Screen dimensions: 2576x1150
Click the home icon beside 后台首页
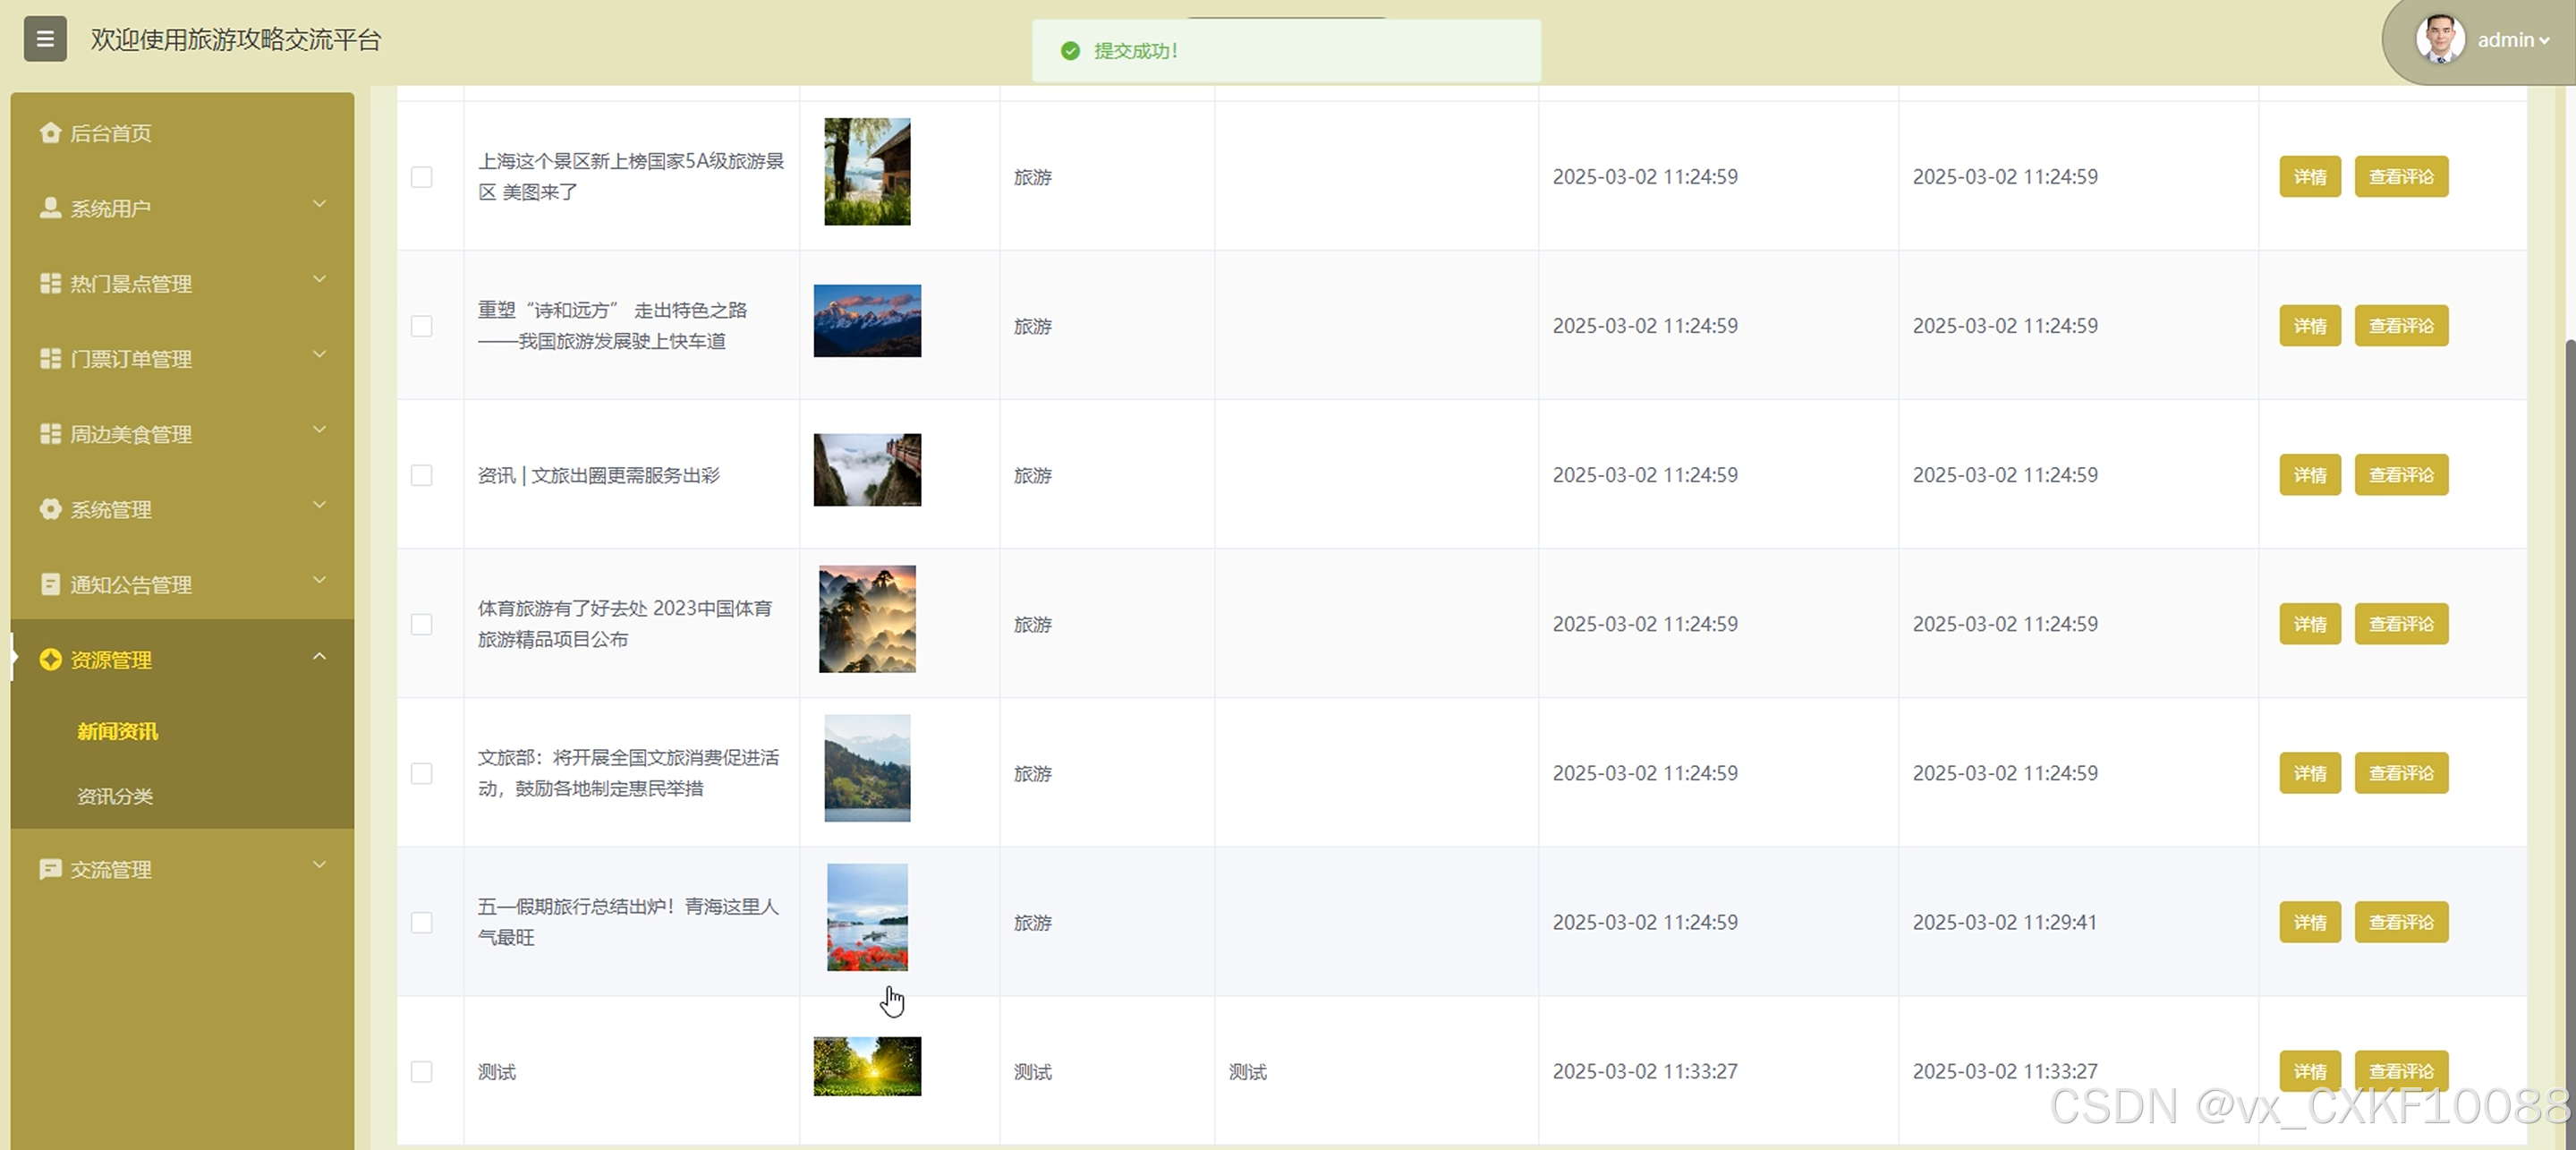point(50,132)
